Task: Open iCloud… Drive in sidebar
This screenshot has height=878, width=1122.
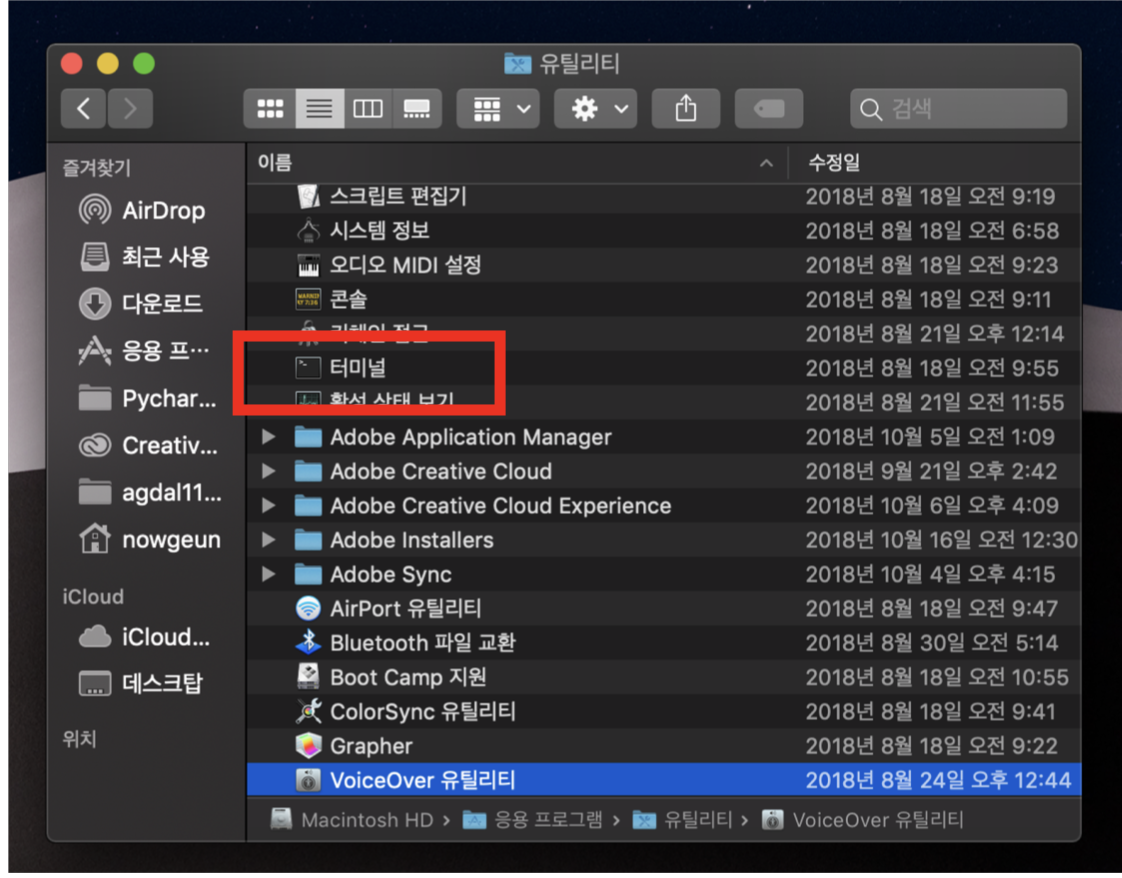Action: [145, 636]
